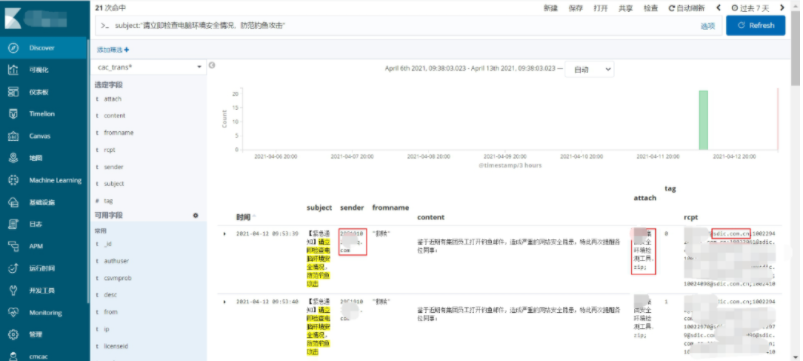The height and width of the screenshot is (361, 803).
Task: Click the attach column header
Action: [x=645, y=198]
